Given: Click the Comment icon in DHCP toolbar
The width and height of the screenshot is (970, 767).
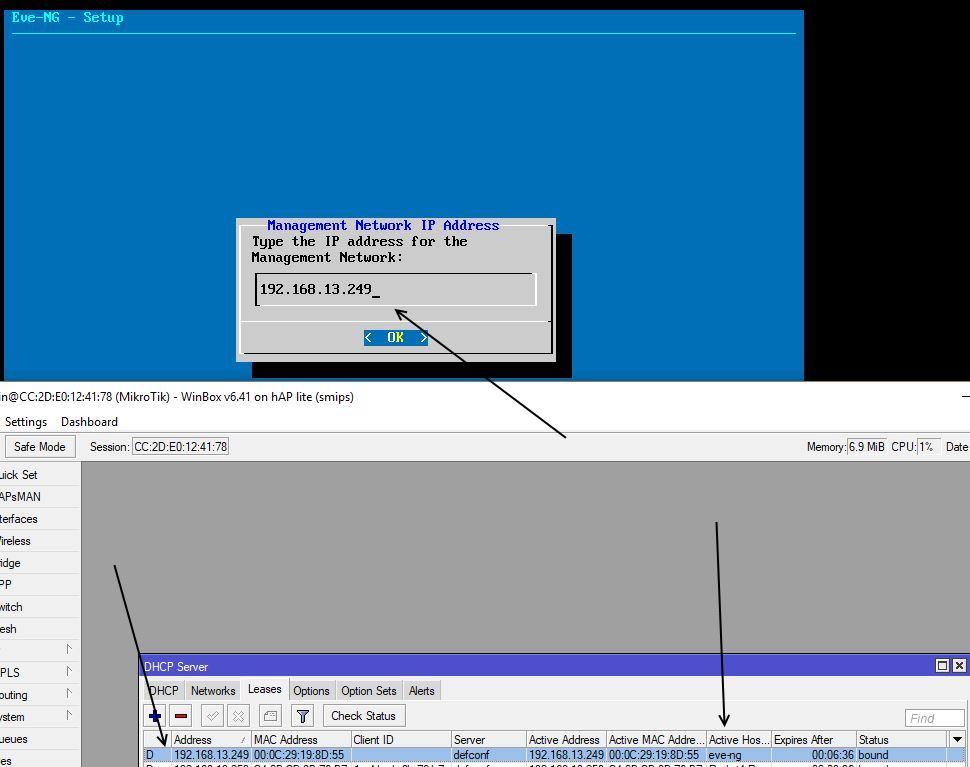Looking at the screenshot, I should [x=270, y=716].
